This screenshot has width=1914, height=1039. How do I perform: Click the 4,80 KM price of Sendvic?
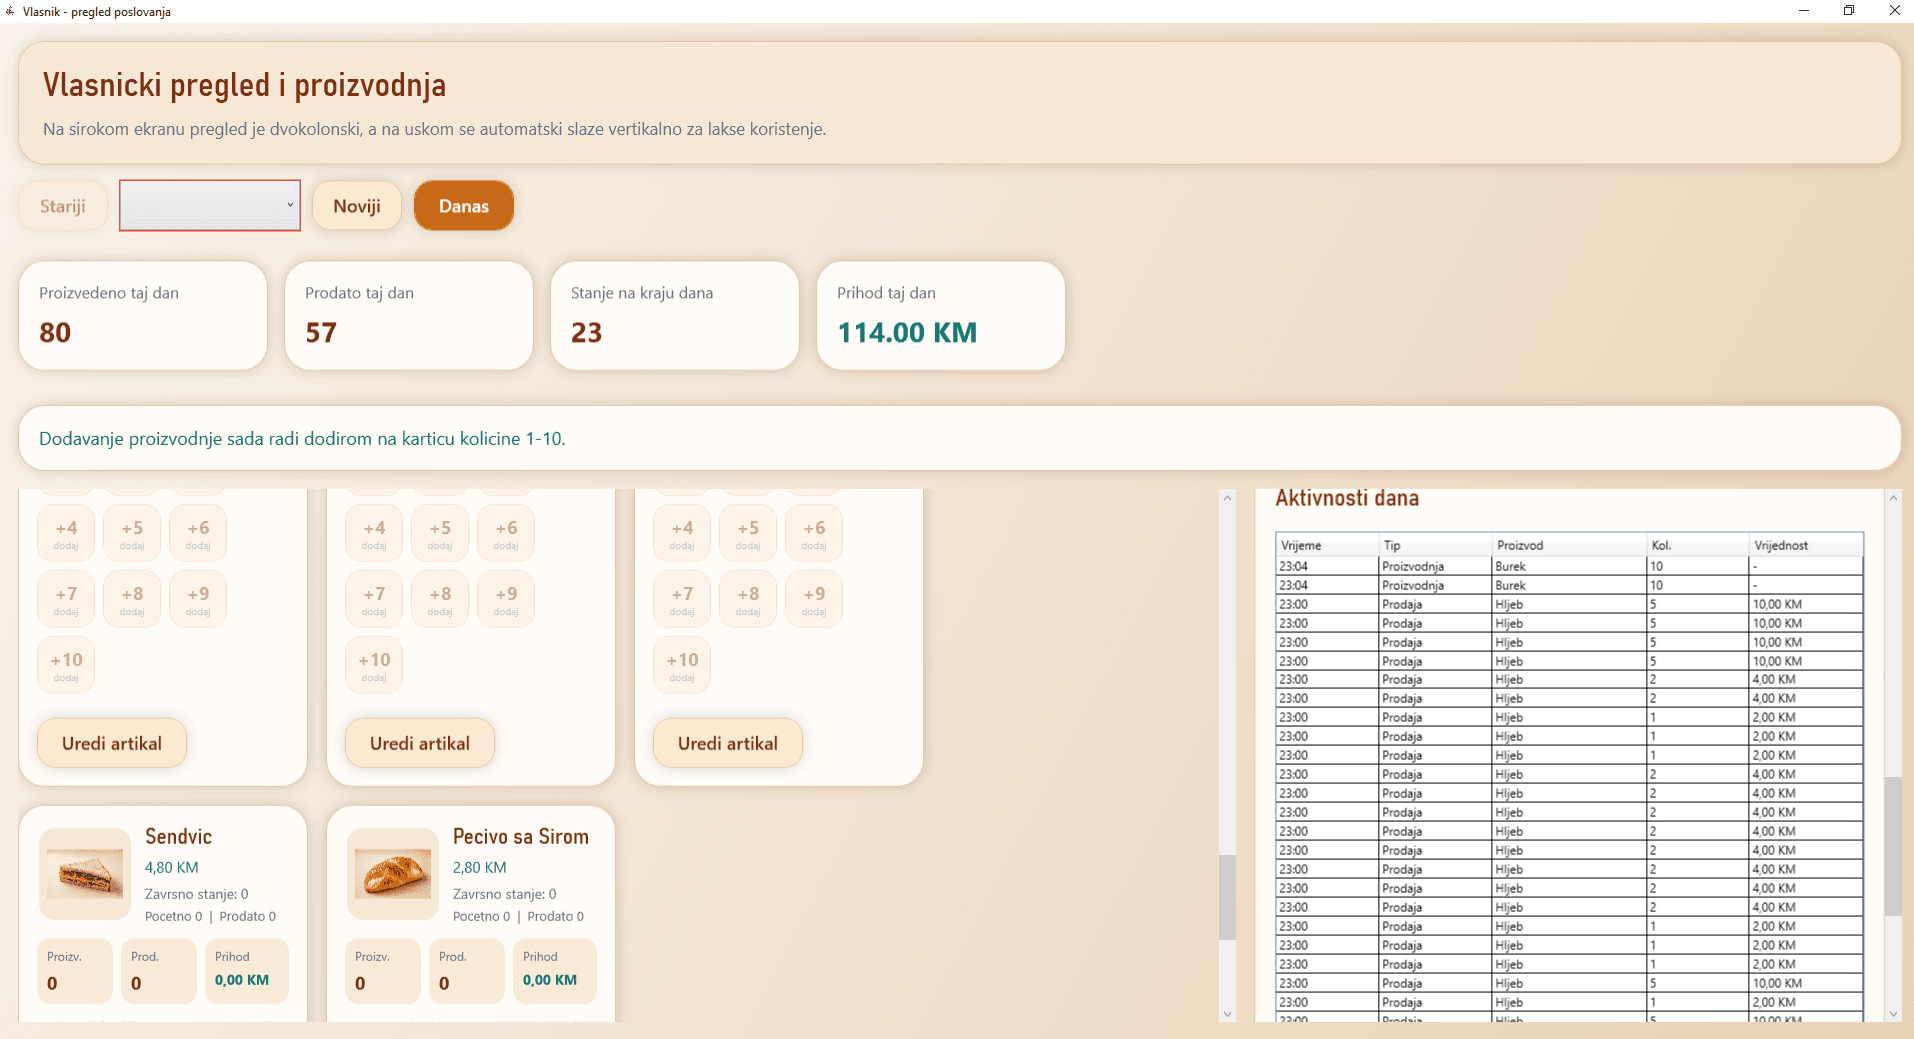click(x=172, y=867)
